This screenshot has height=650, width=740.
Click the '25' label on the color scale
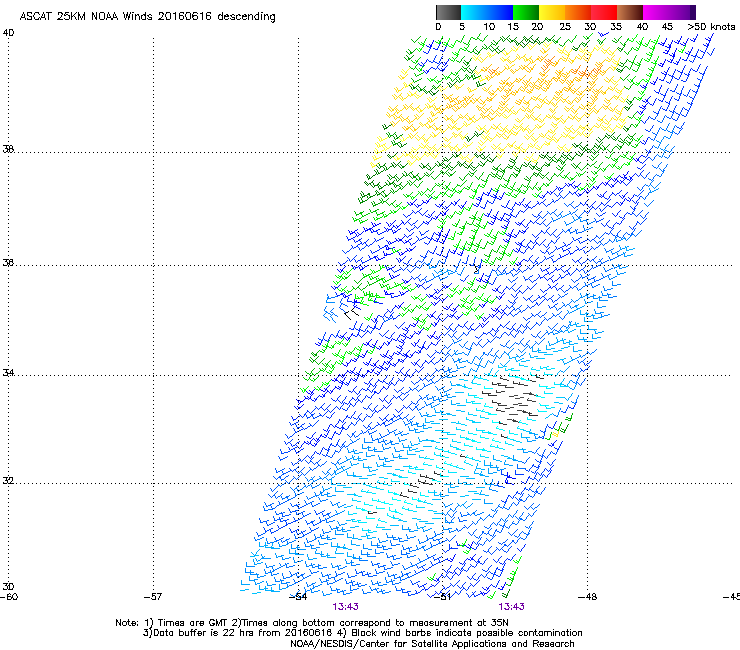click(565, 27)
